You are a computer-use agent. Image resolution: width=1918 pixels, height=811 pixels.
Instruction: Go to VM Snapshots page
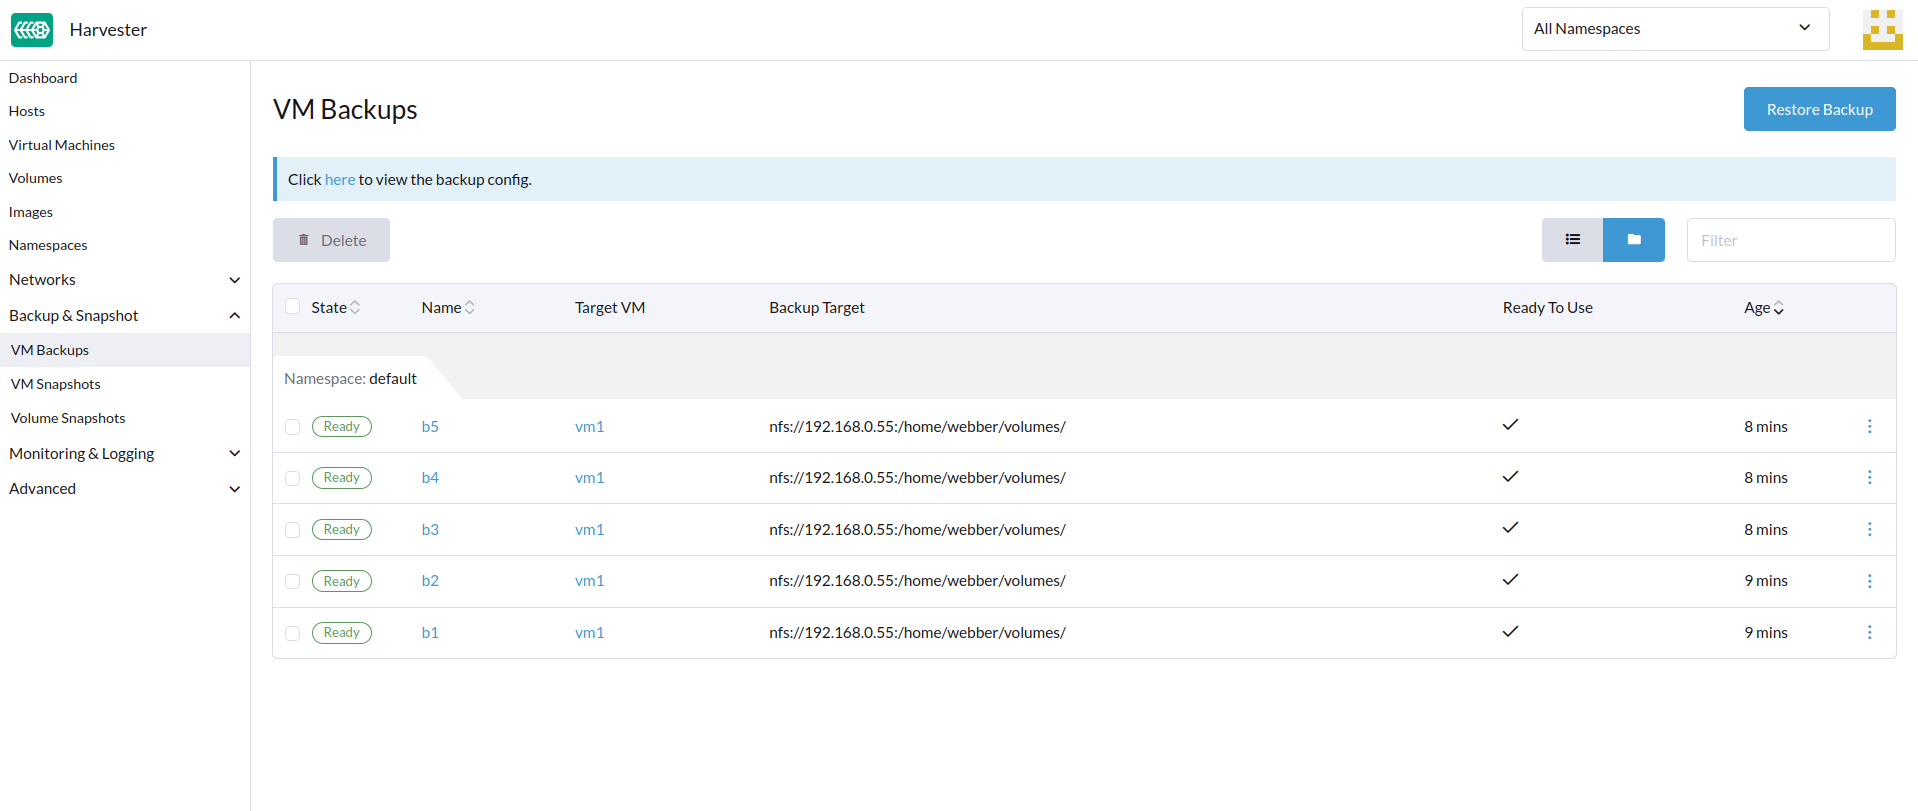(x=56, y=384)
